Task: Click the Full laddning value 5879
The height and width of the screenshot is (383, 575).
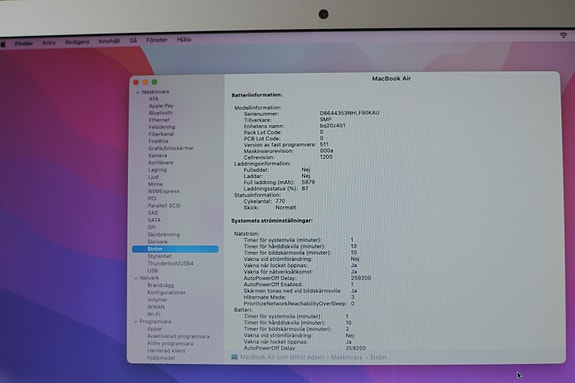Action: (x=308, y=182)
